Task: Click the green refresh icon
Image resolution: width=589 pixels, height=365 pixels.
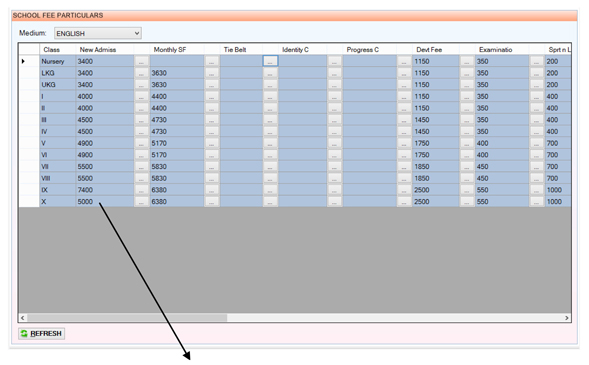Action: [24, 333]
